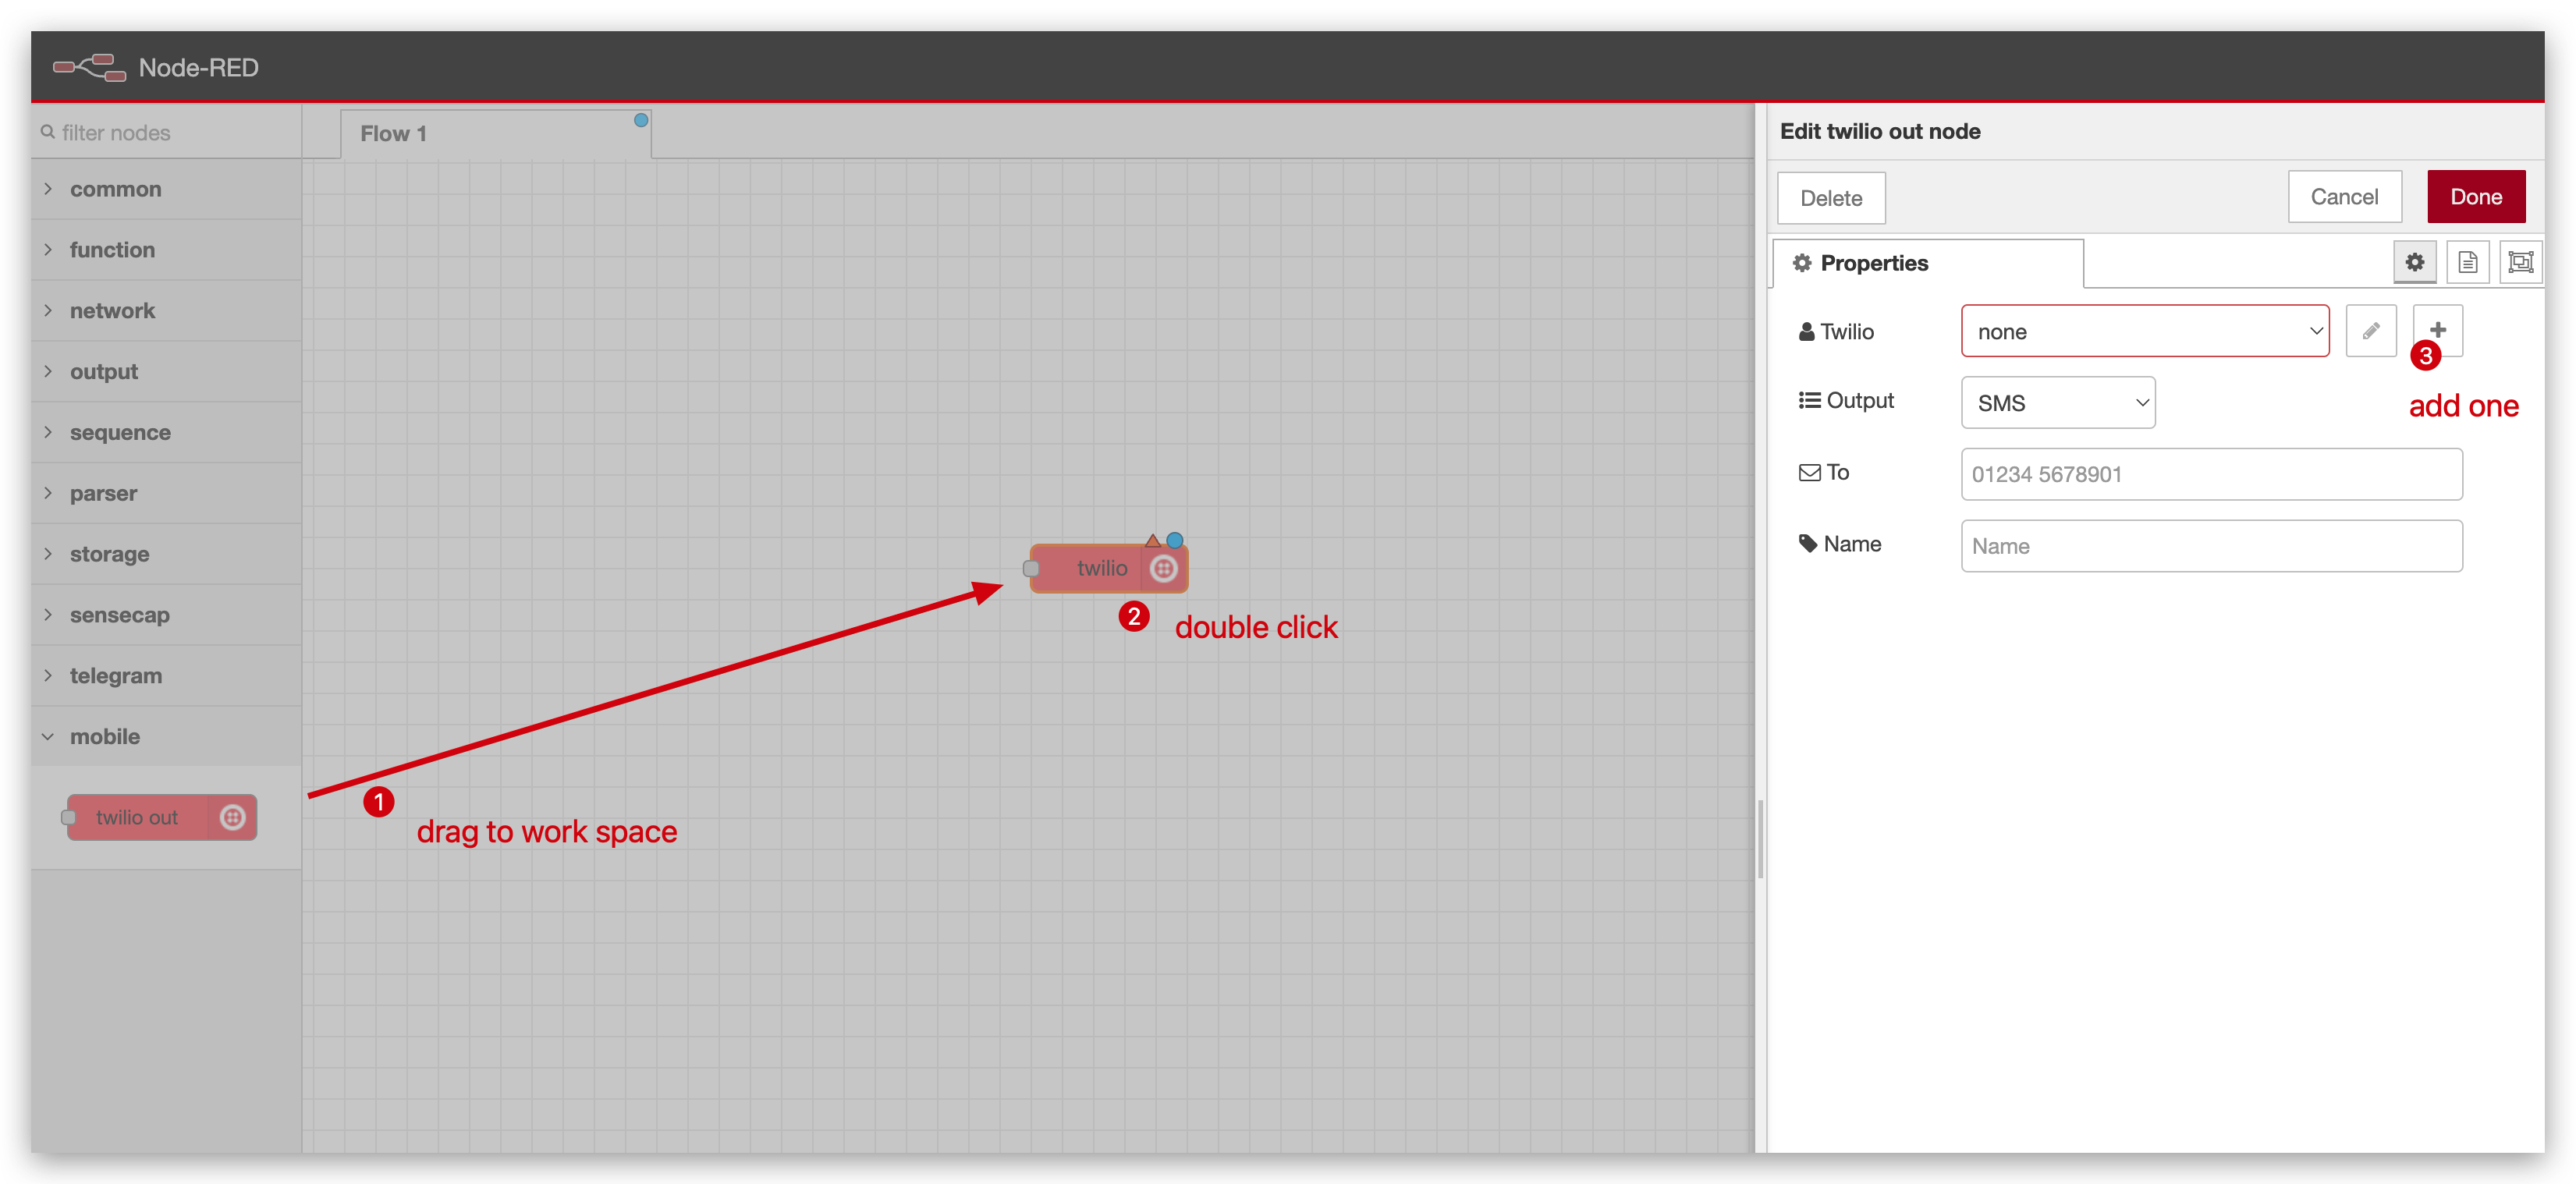Select the Properties tab
This screenshot has height=1184, width=2576.
(1928, 263)
